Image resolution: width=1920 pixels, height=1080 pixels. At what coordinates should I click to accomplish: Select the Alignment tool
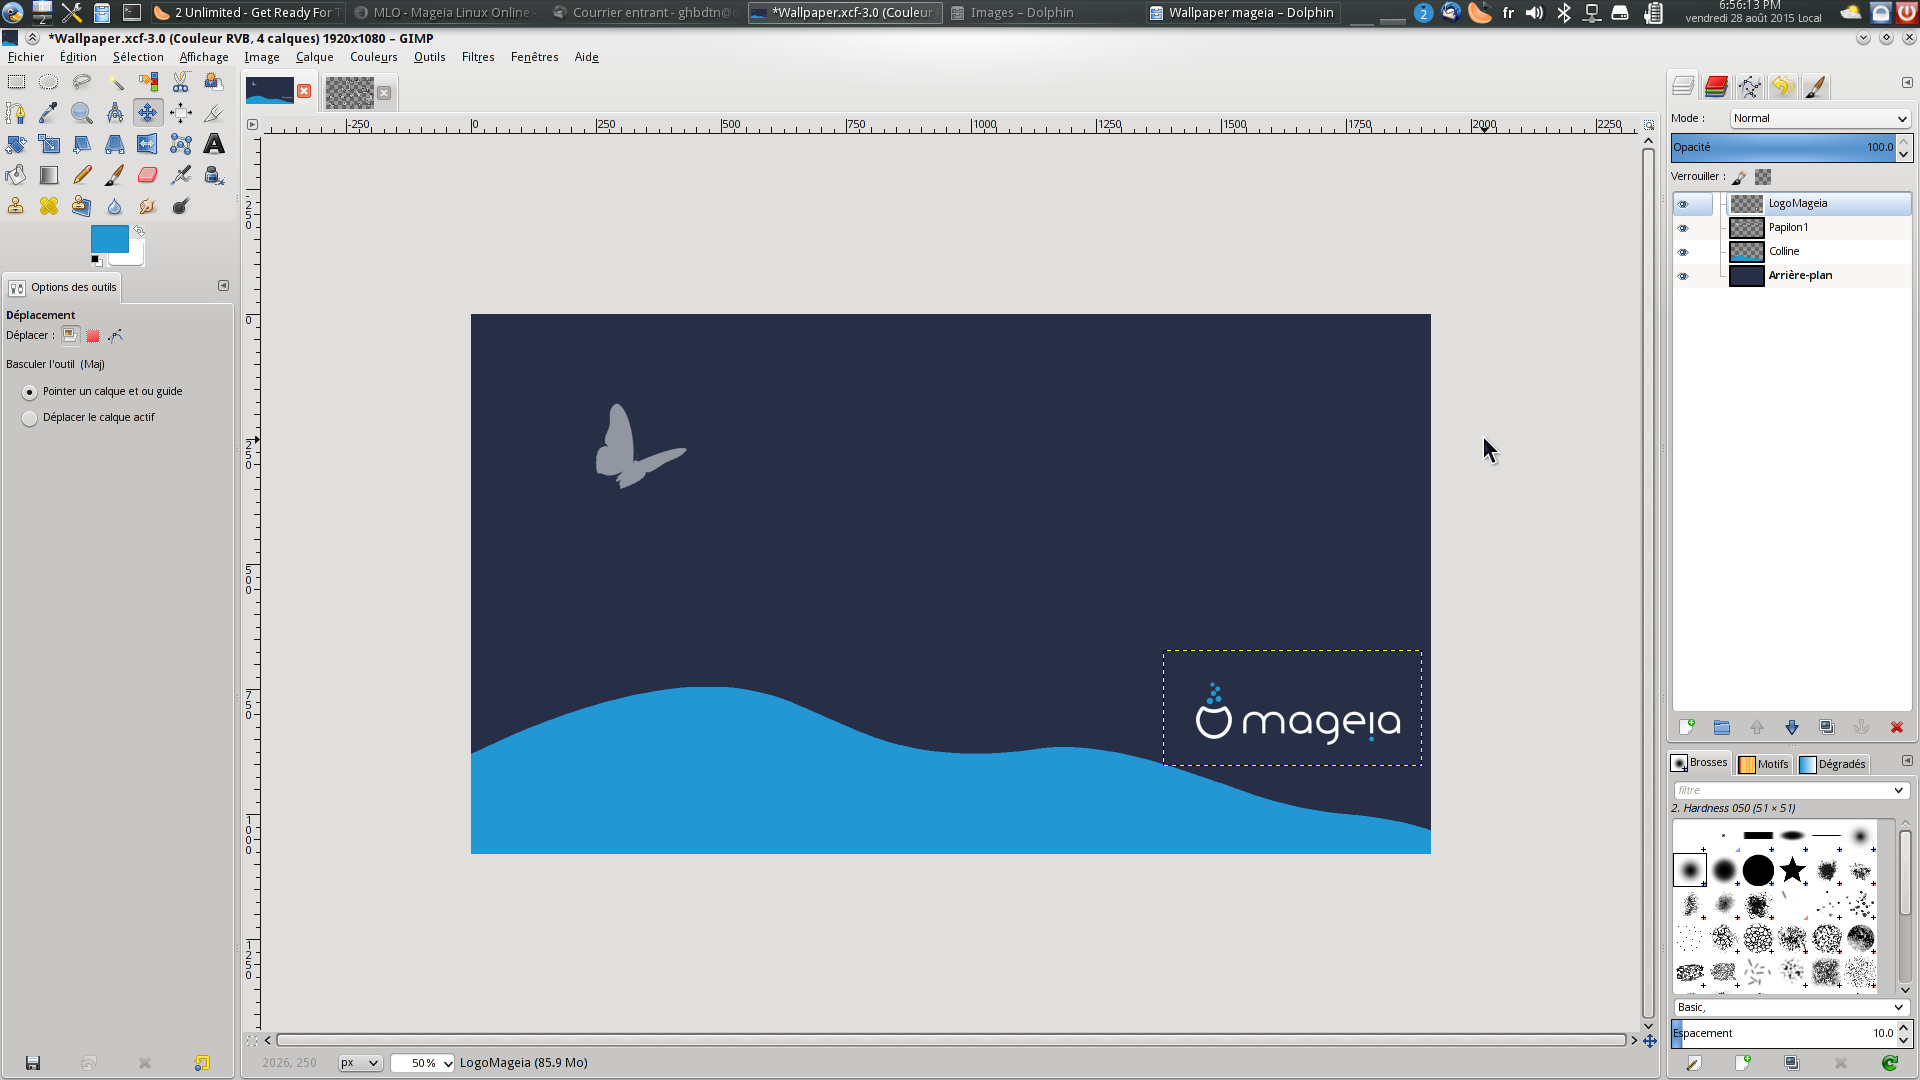pyautogui.click(x=181, y=113)
